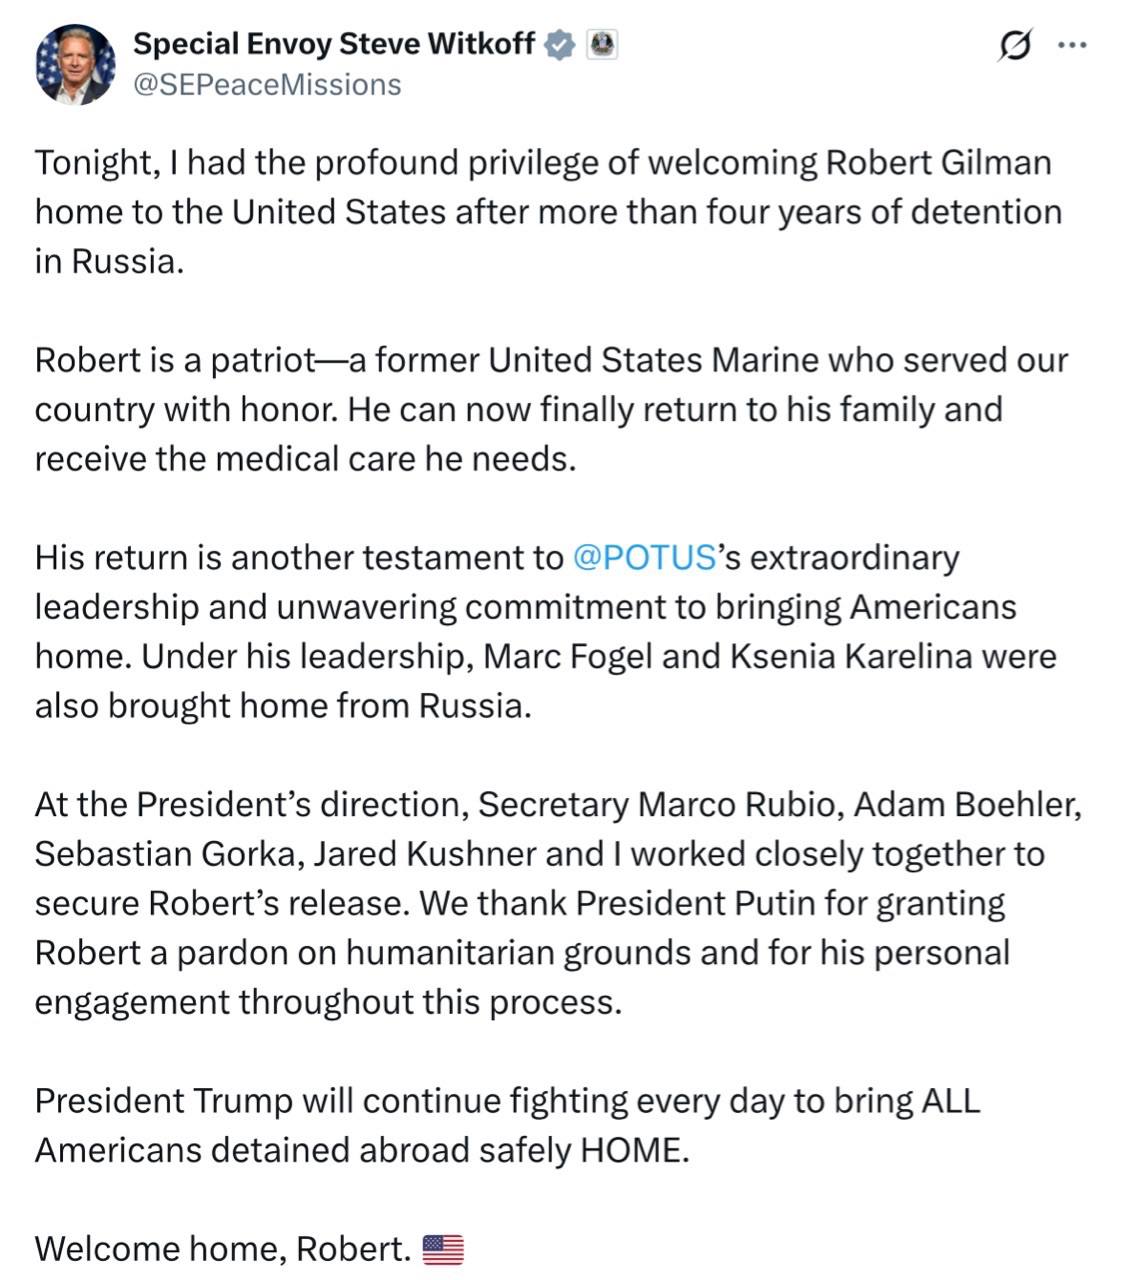Click the paragraph beginning 'Tonight, I had'
This screenshot has height=1280, width=1126.
[x=548, y=212]
